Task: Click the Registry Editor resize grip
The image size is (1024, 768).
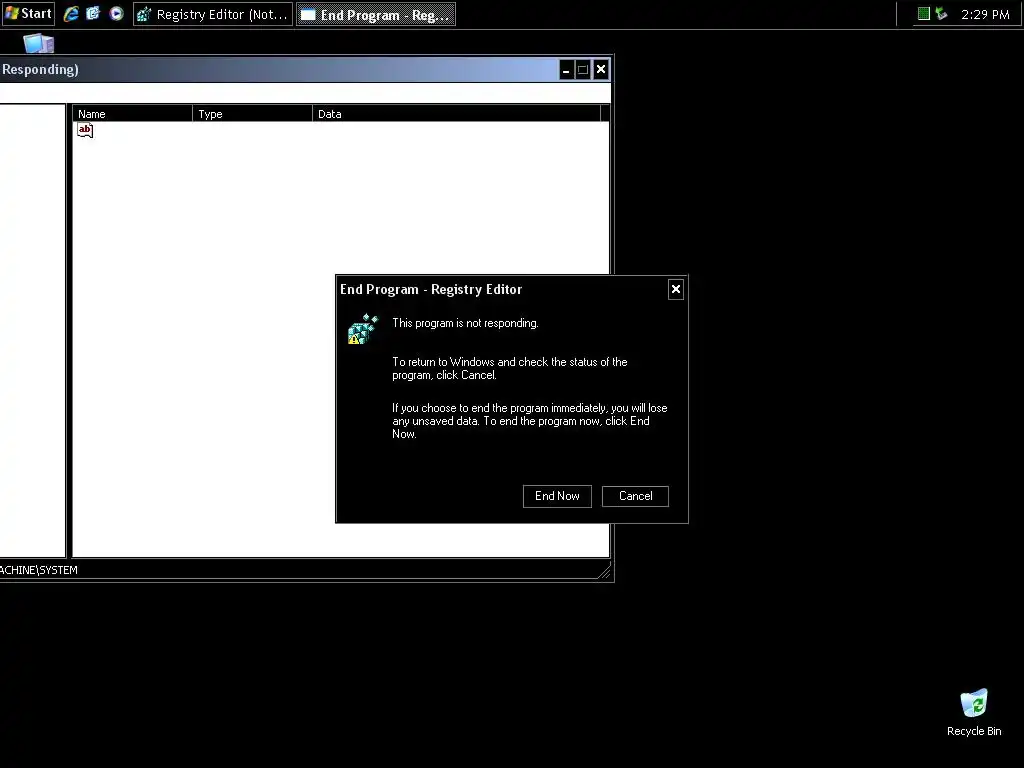Action: coord(605,571)
